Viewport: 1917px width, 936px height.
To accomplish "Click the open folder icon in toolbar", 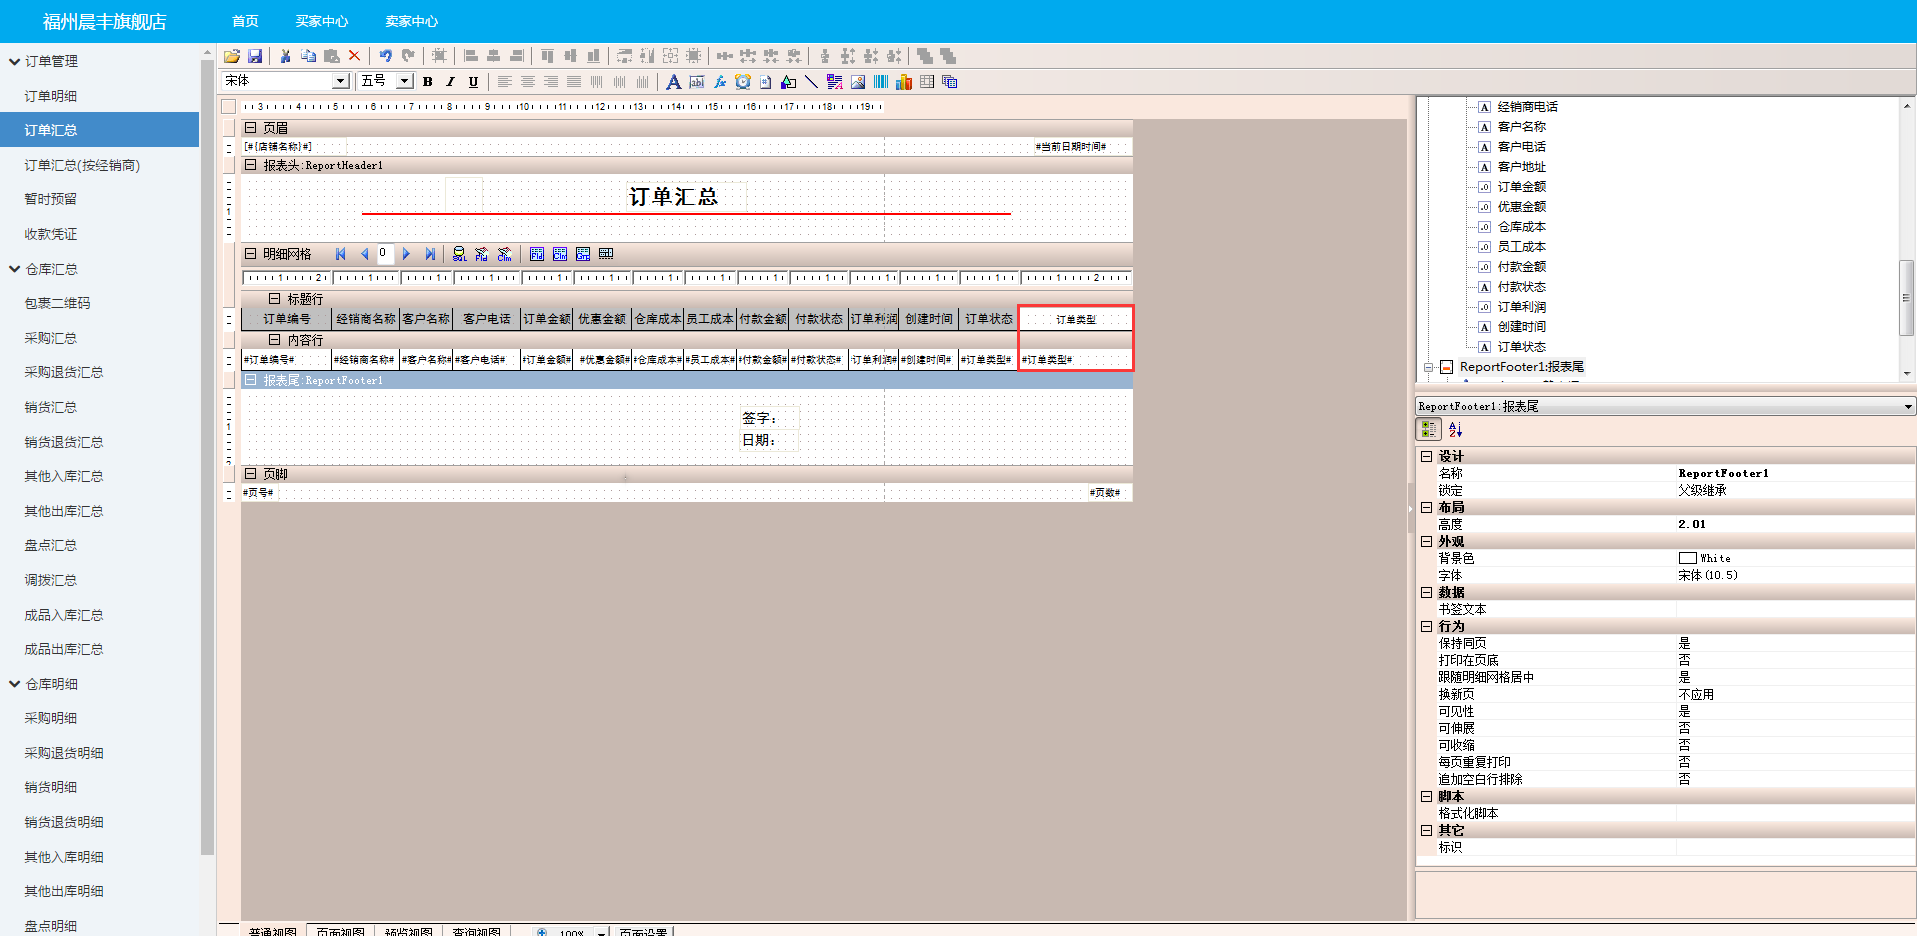I will (232, 56).
